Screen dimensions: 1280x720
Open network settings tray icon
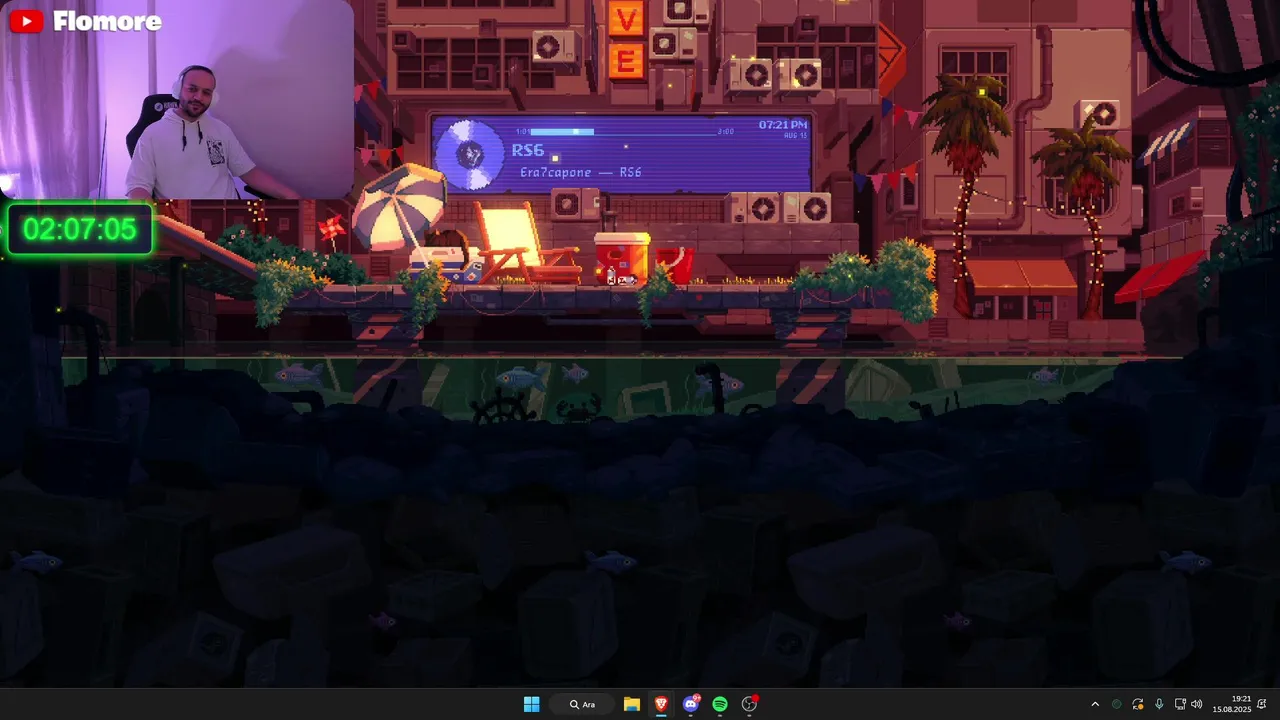(x=1180, y=704)
